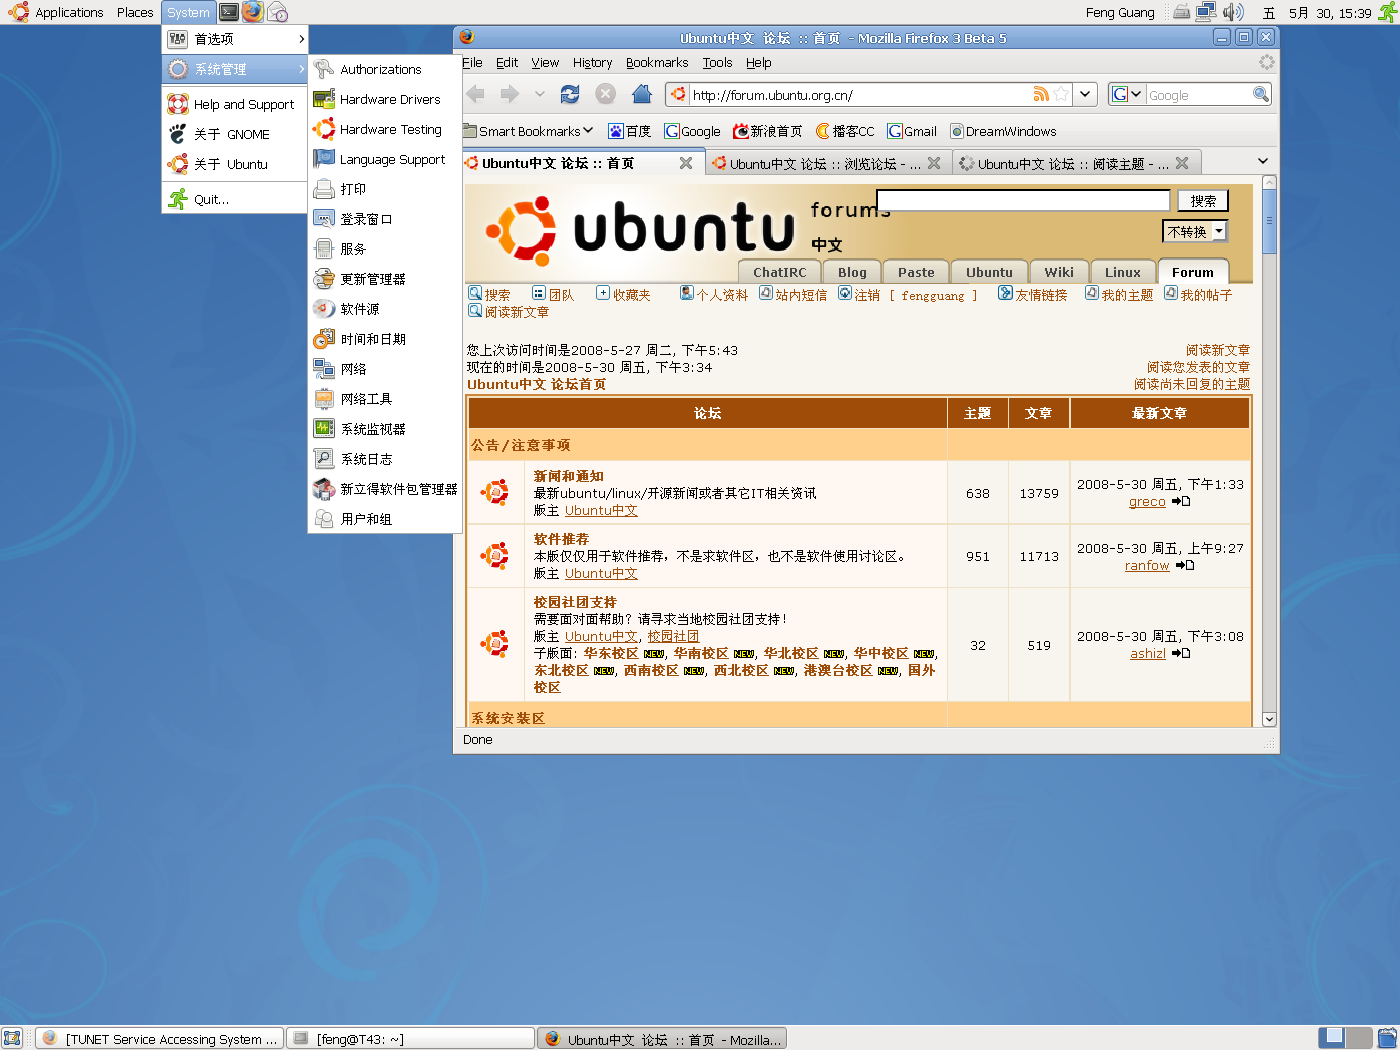Select Hardware Drivers from the menu
Screen dimensions: 1400x1050
[385, 99]
